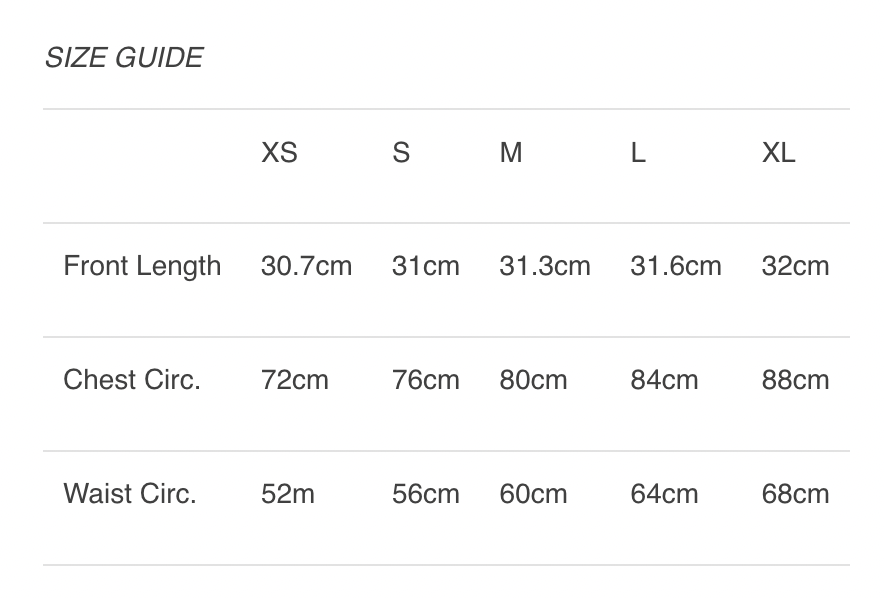Select the Chest Circ. row label
This screenshot has height=598, width=884.
click(132, 380)
